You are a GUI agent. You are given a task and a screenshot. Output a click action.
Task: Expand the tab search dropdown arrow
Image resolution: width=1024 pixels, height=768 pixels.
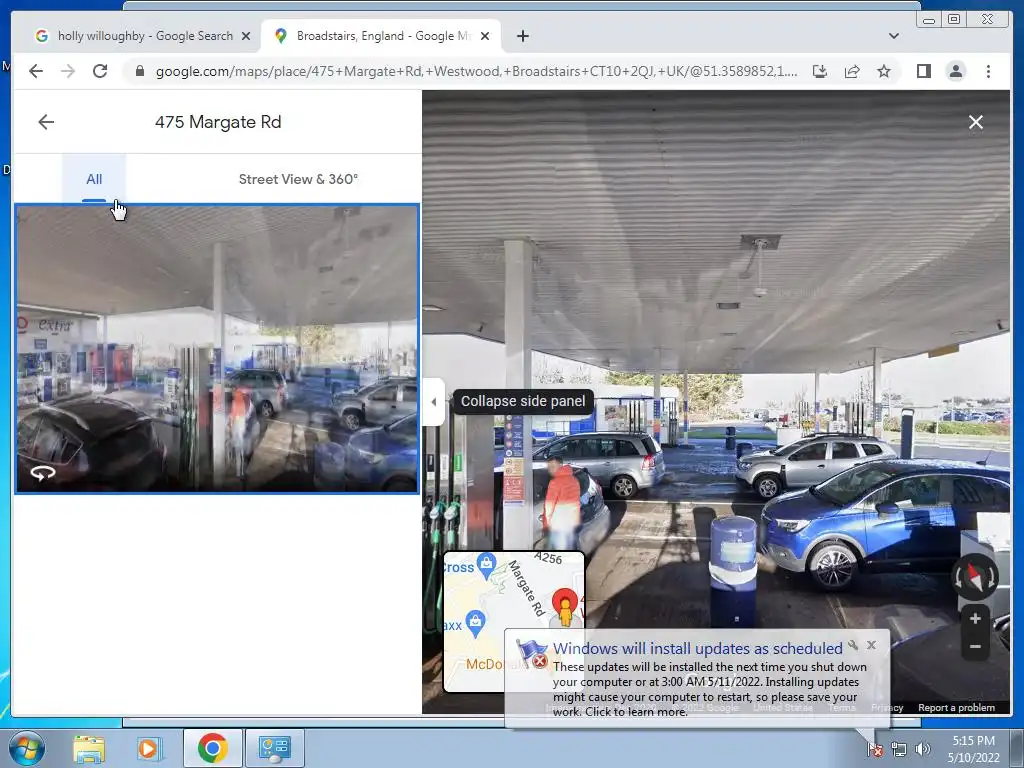click(893, 36)
